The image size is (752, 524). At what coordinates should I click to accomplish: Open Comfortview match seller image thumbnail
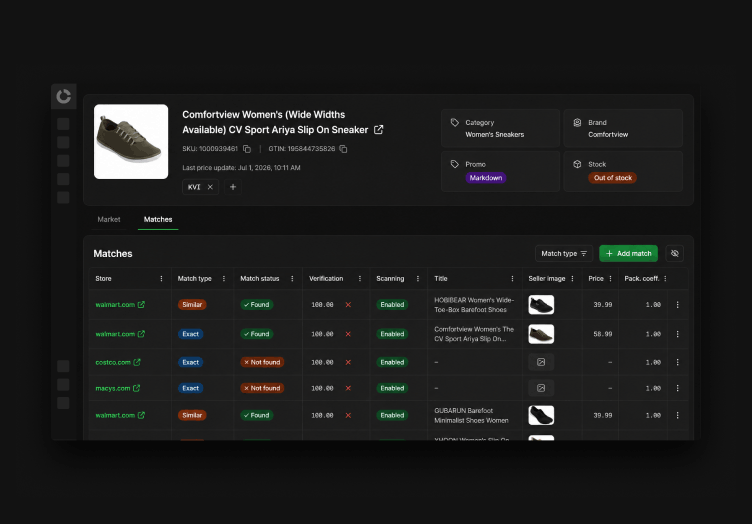pyautogui.click(x=541, y=334)
